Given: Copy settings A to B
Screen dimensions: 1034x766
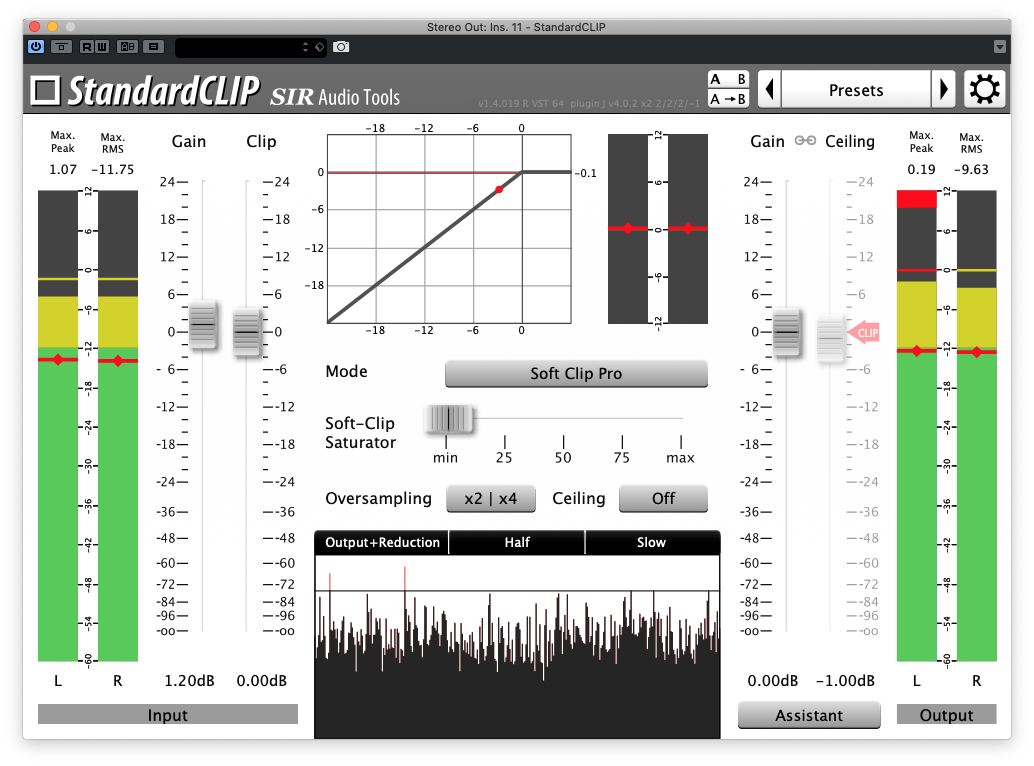Looking at the screenshot, I should (728, 99).
